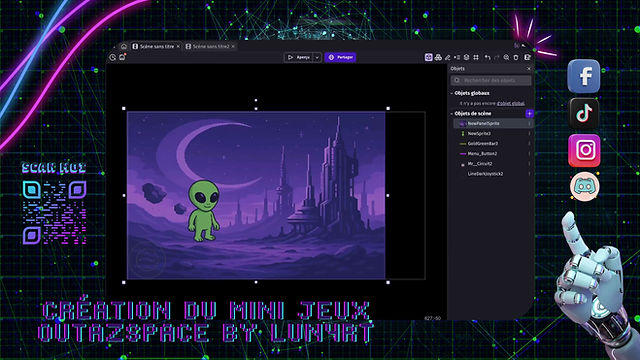Click the TikTok icon
This screenshot has height=360, width=640.
pyautogui.click(x=584, y=113)
